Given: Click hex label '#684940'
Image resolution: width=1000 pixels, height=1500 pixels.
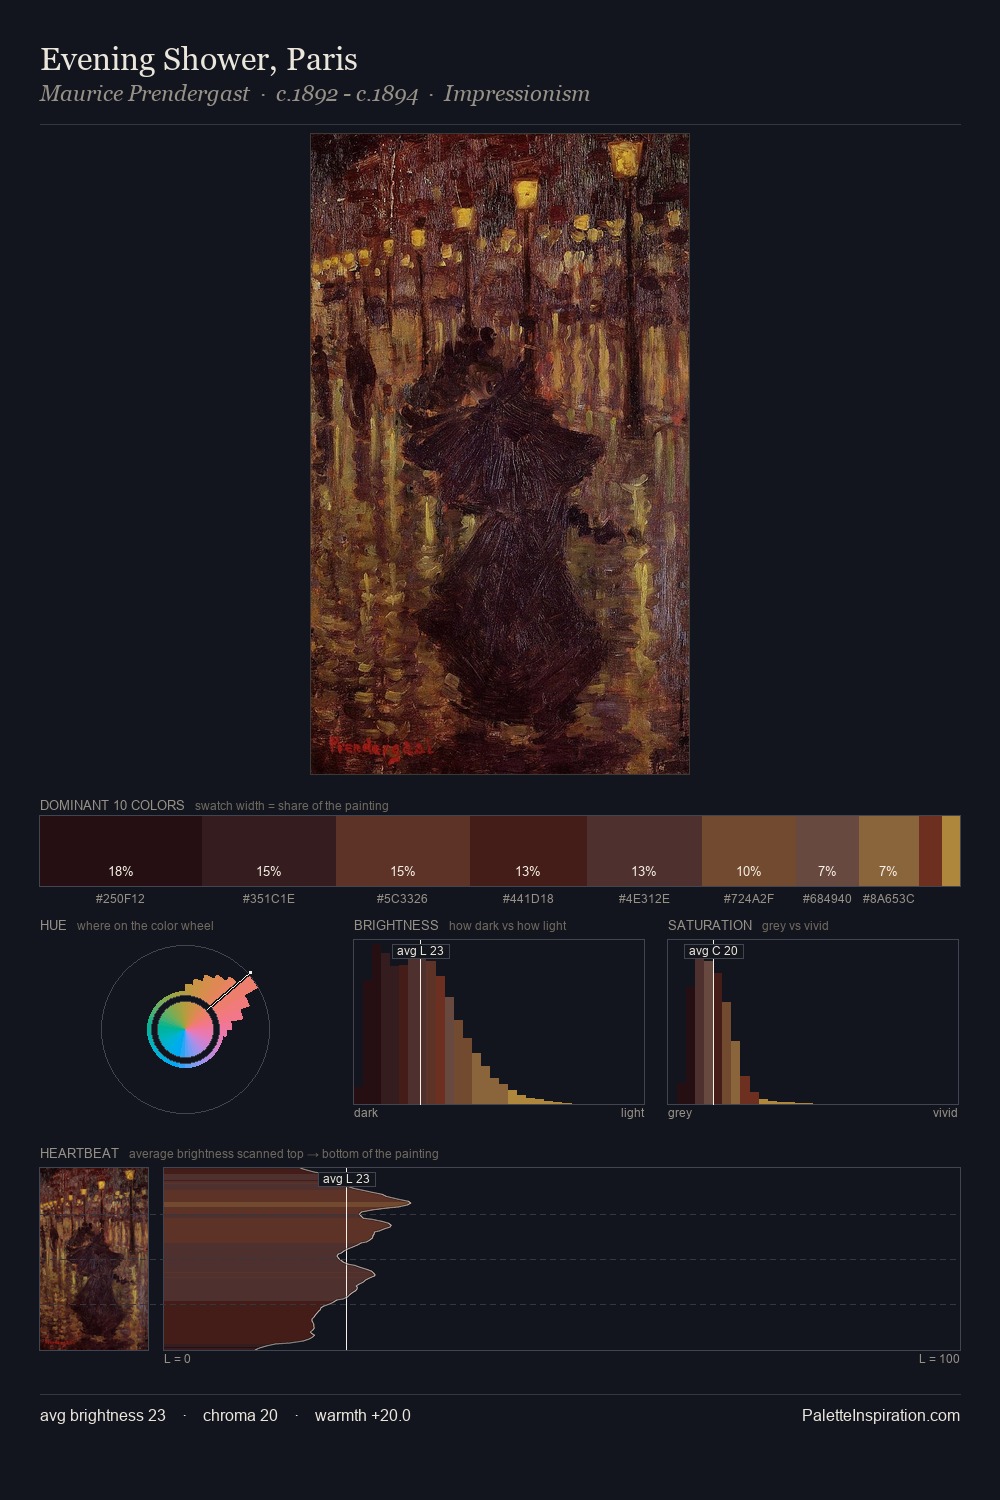Looking at the screenshot, I should click(827, 898).
